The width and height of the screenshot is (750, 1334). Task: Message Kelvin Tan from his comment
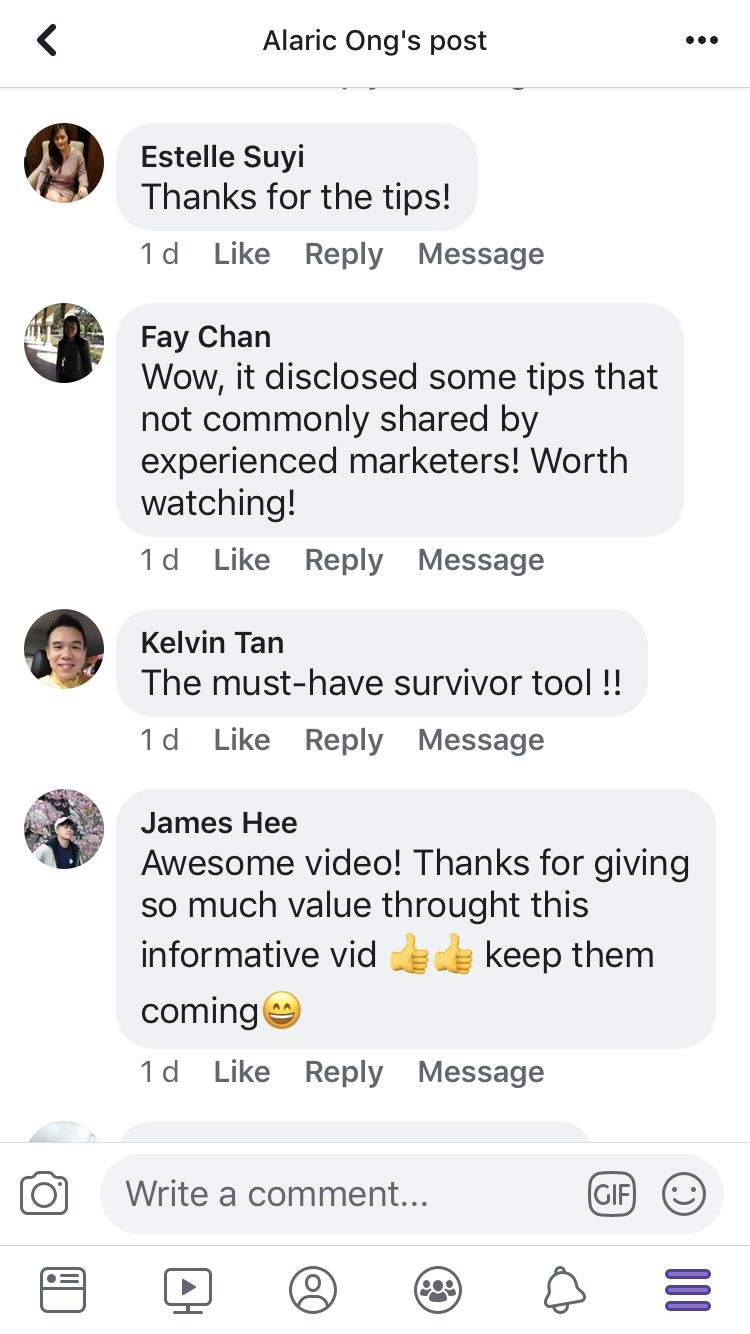tap(481, 740)
